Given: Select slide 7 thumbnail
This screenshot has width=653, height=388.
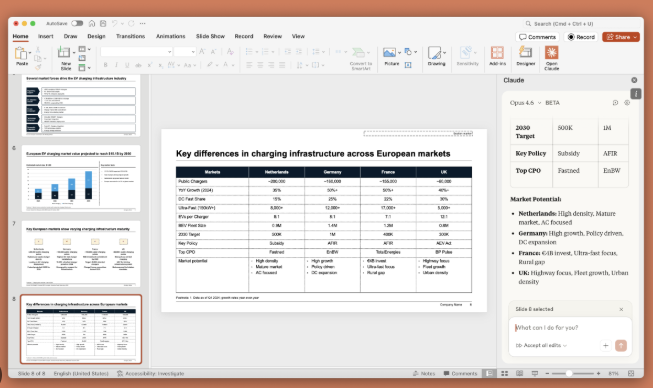Looking at the screenshot, I should coord(81,254).
